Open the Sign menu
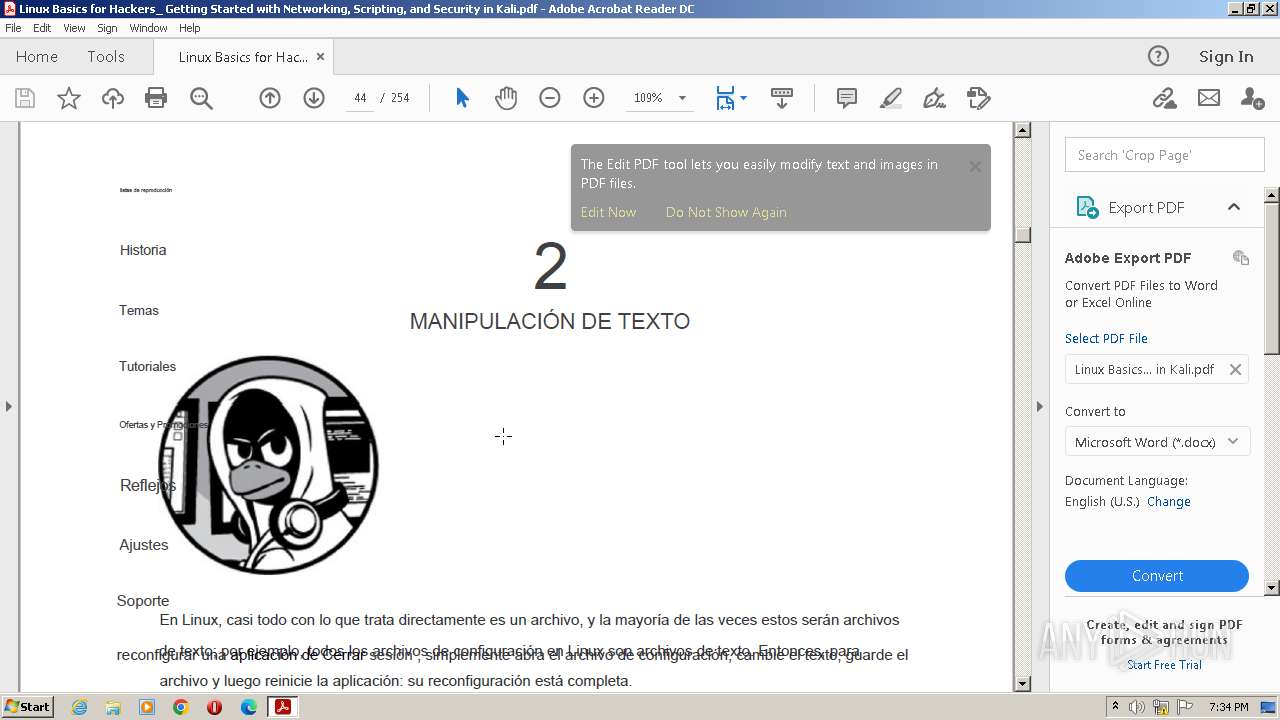Screen dimensions: 1280x720 point(107,28)
